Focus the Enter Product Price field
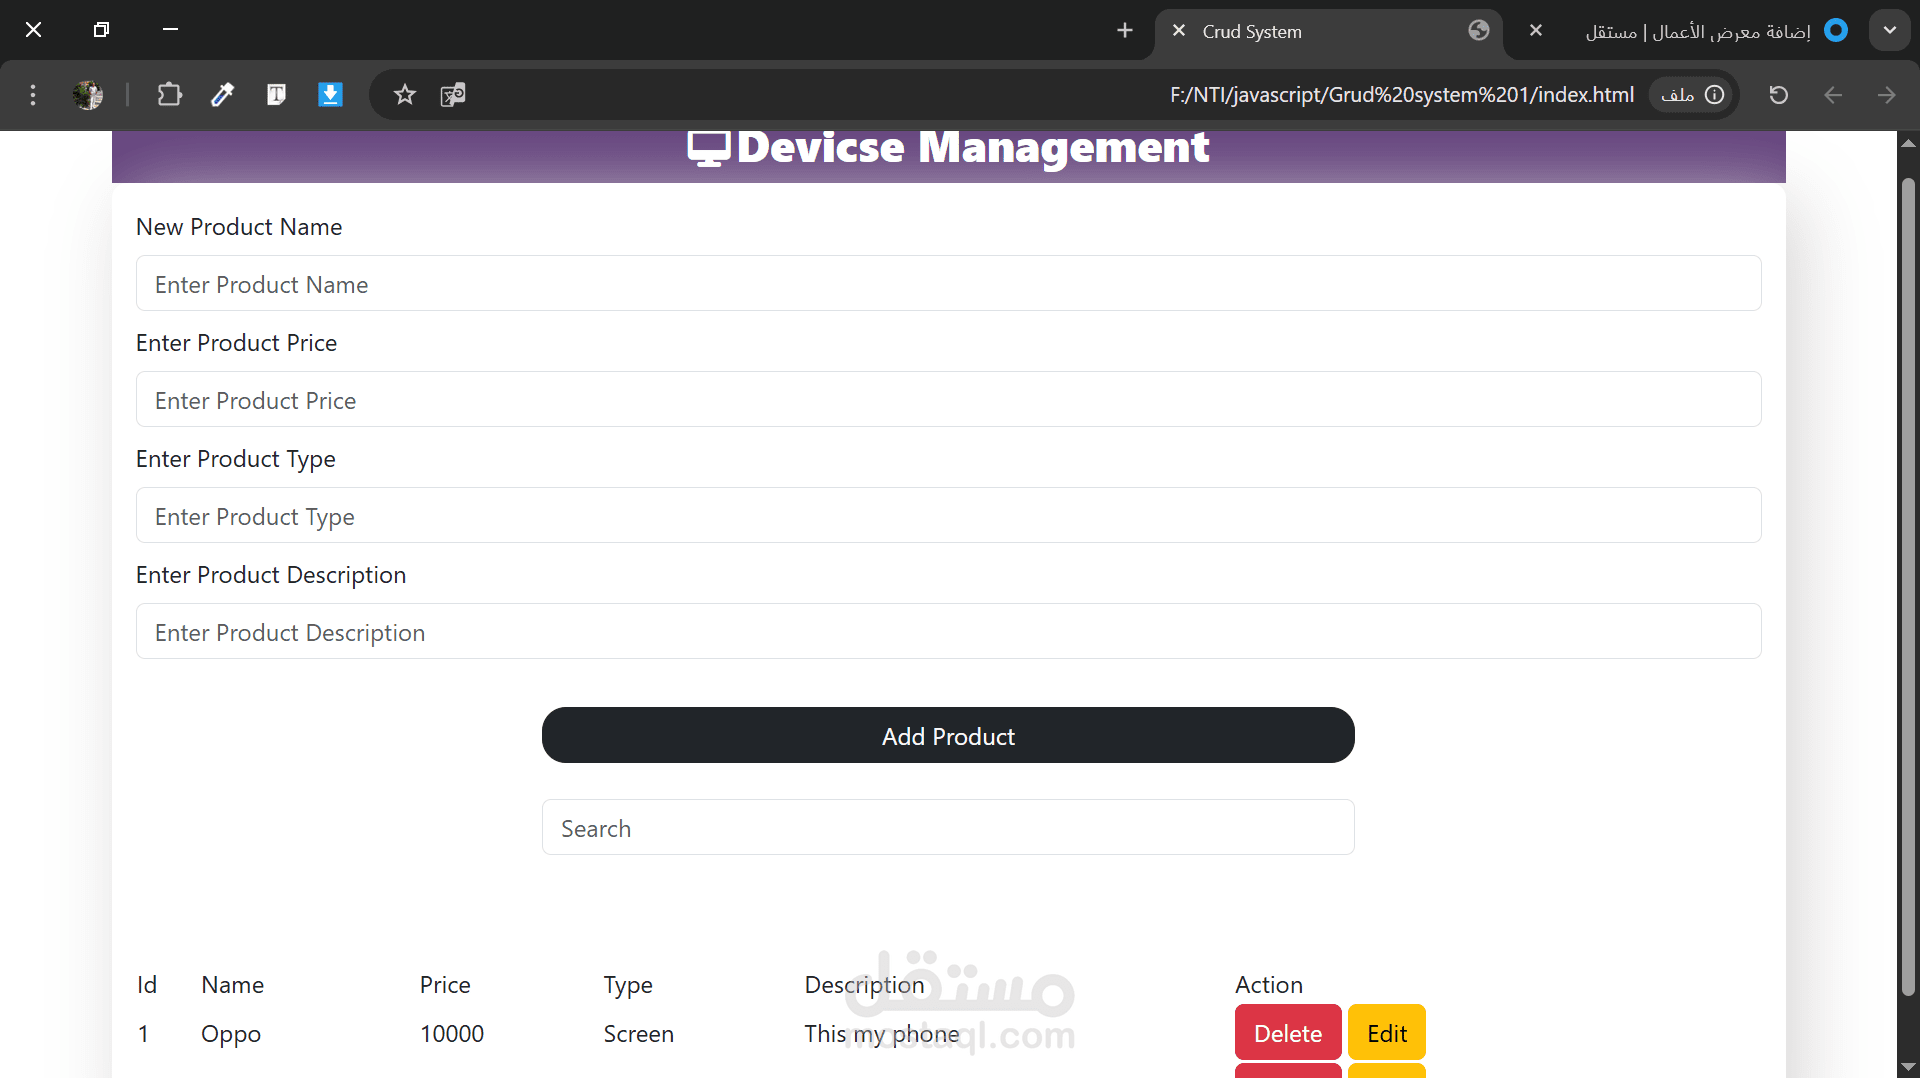 [x=948, y=400]
